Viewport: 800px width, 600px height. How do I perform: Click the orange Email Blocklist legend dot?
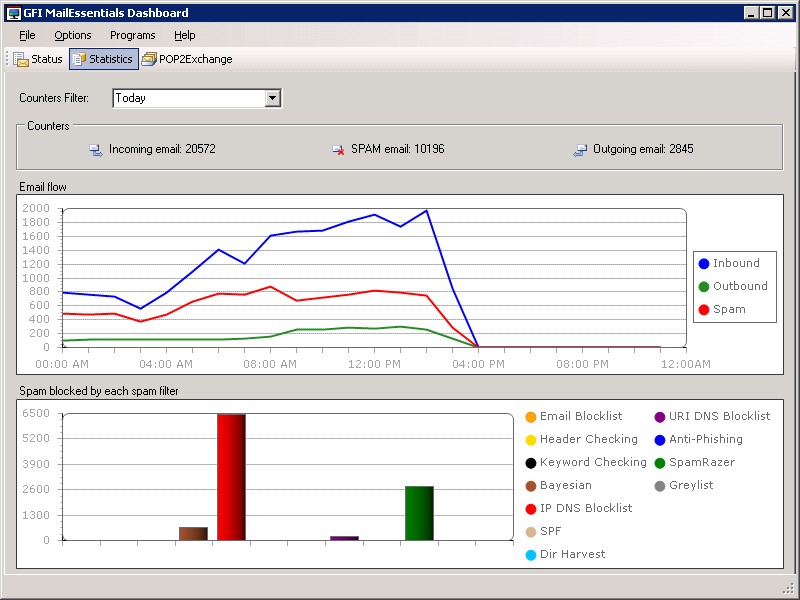(531, 417)
